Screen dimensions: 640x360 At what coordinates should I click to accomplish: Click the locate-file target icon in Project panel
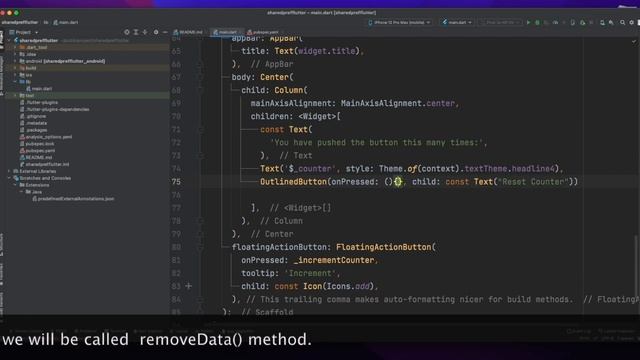[x=127, y=32]
